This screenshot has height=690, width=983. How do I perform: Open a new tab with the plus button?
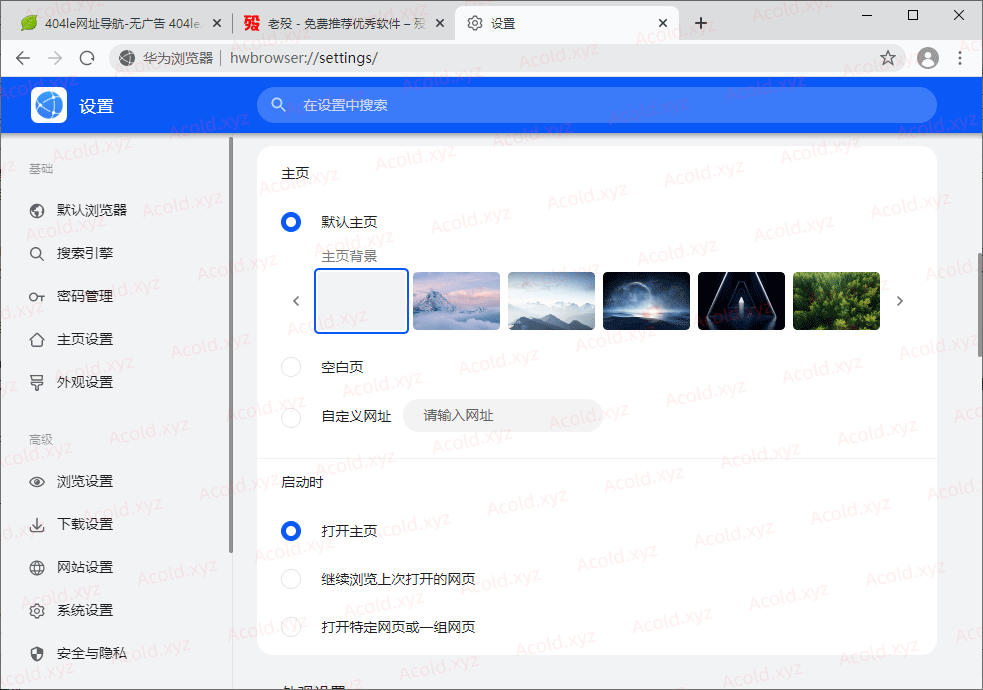(x=701, y=23)
